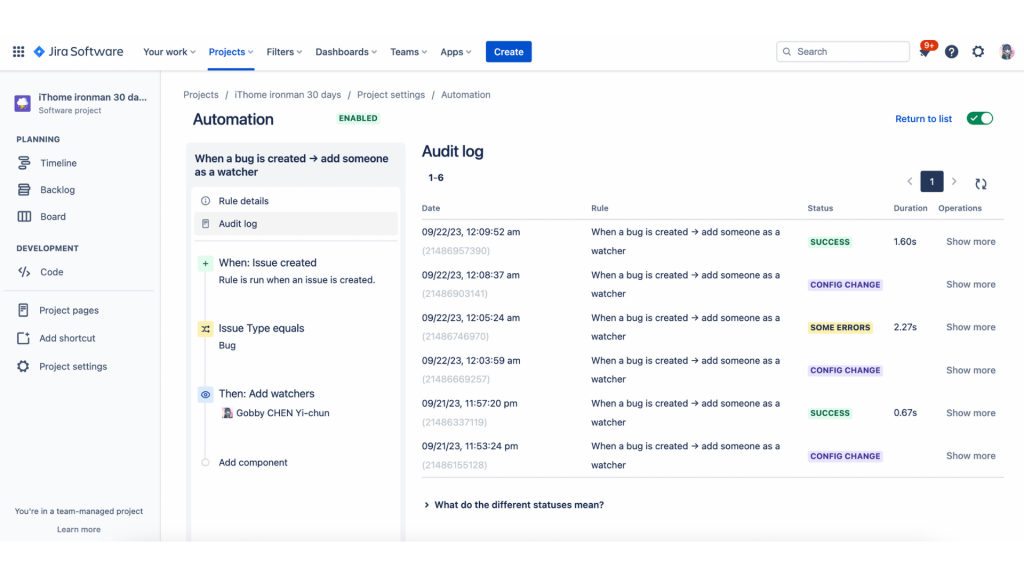Viewport: 1024px width, 576px height.
Task: Click Add component in the rule
Action: point(253,462)
